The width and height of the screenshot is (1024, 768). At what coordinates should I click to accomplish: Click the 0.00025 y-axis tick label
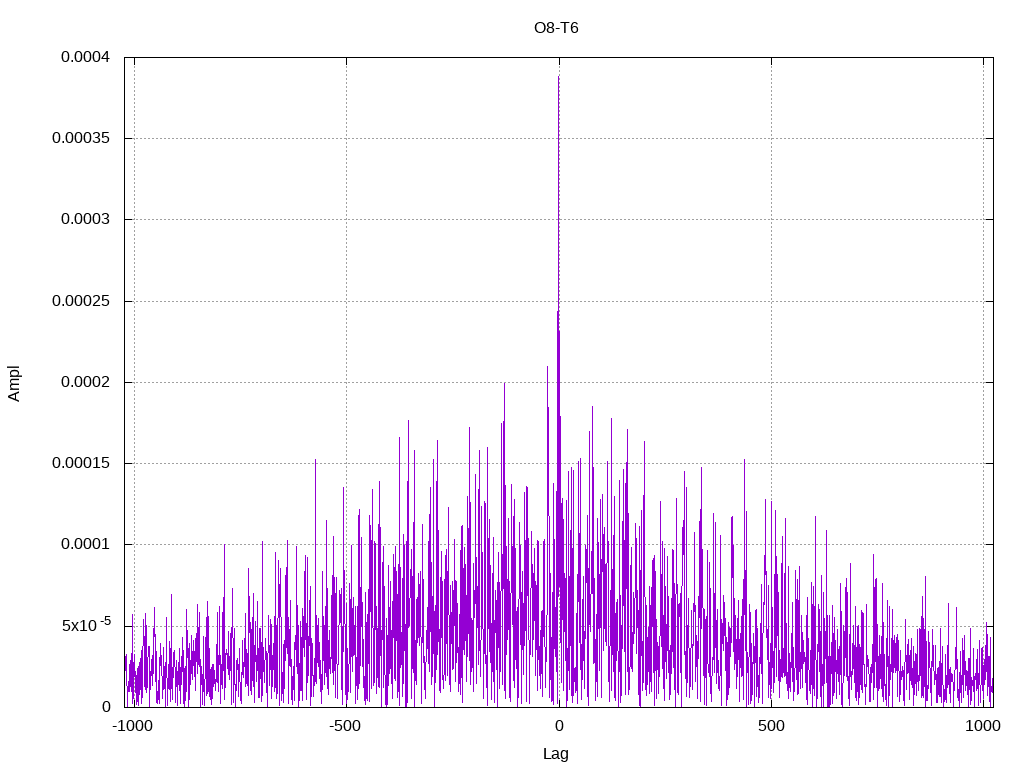pyautogui.click(x=81, y=301)
